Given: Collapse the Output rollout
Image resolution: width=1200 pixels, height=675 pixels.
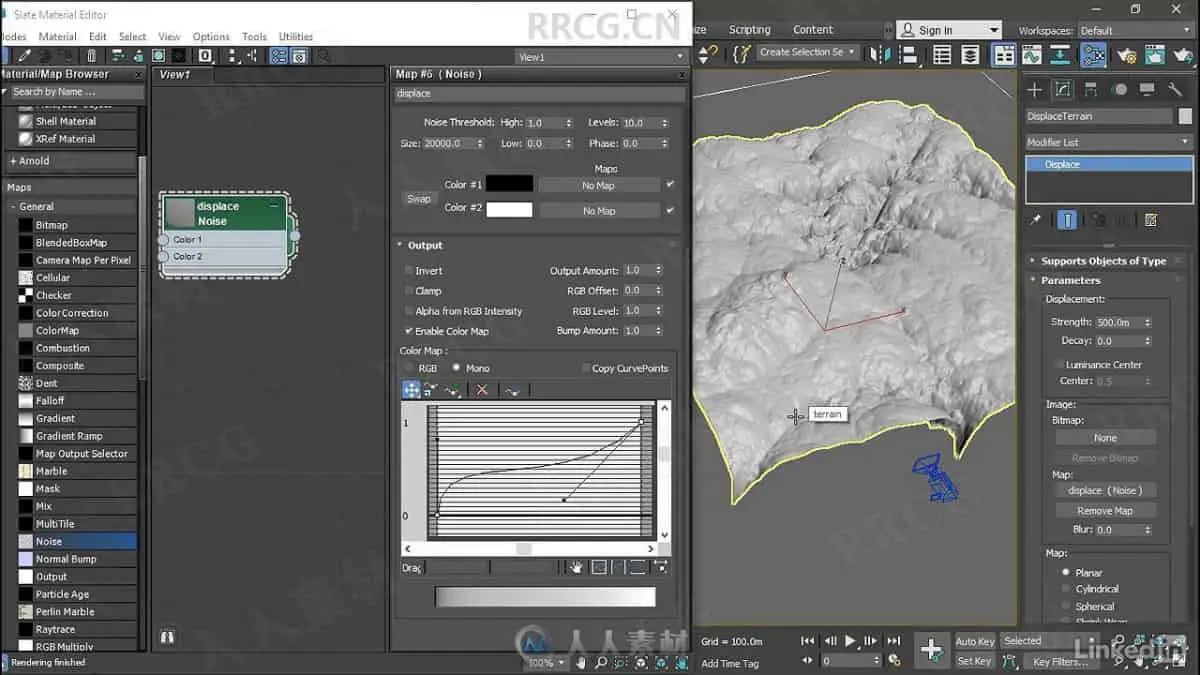Looking at the screenshot, I should click(x=424, y=245).
